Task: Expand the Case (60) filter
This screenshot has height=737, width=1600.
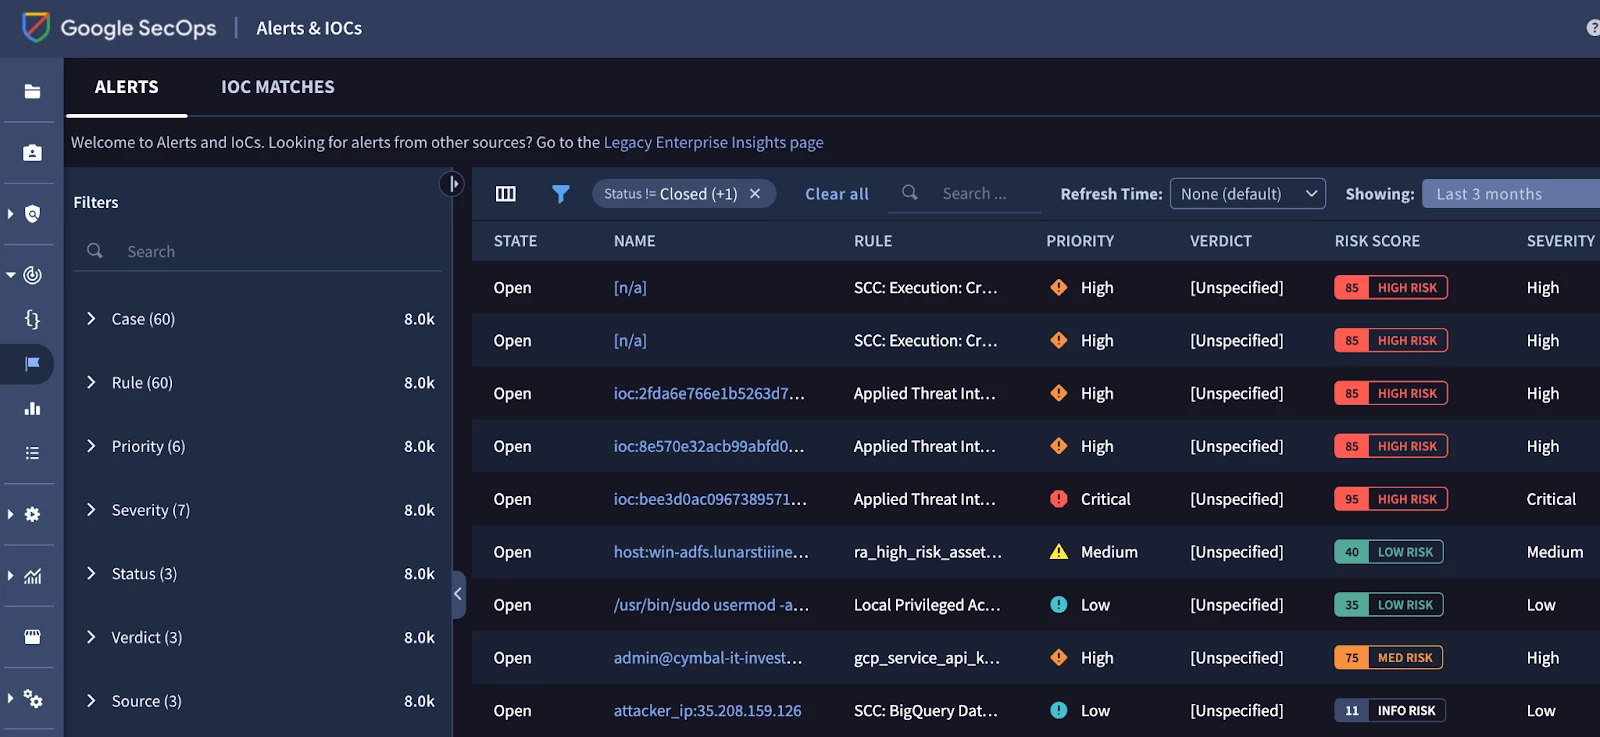Action: pyautogui.click(x=91, y=318)
